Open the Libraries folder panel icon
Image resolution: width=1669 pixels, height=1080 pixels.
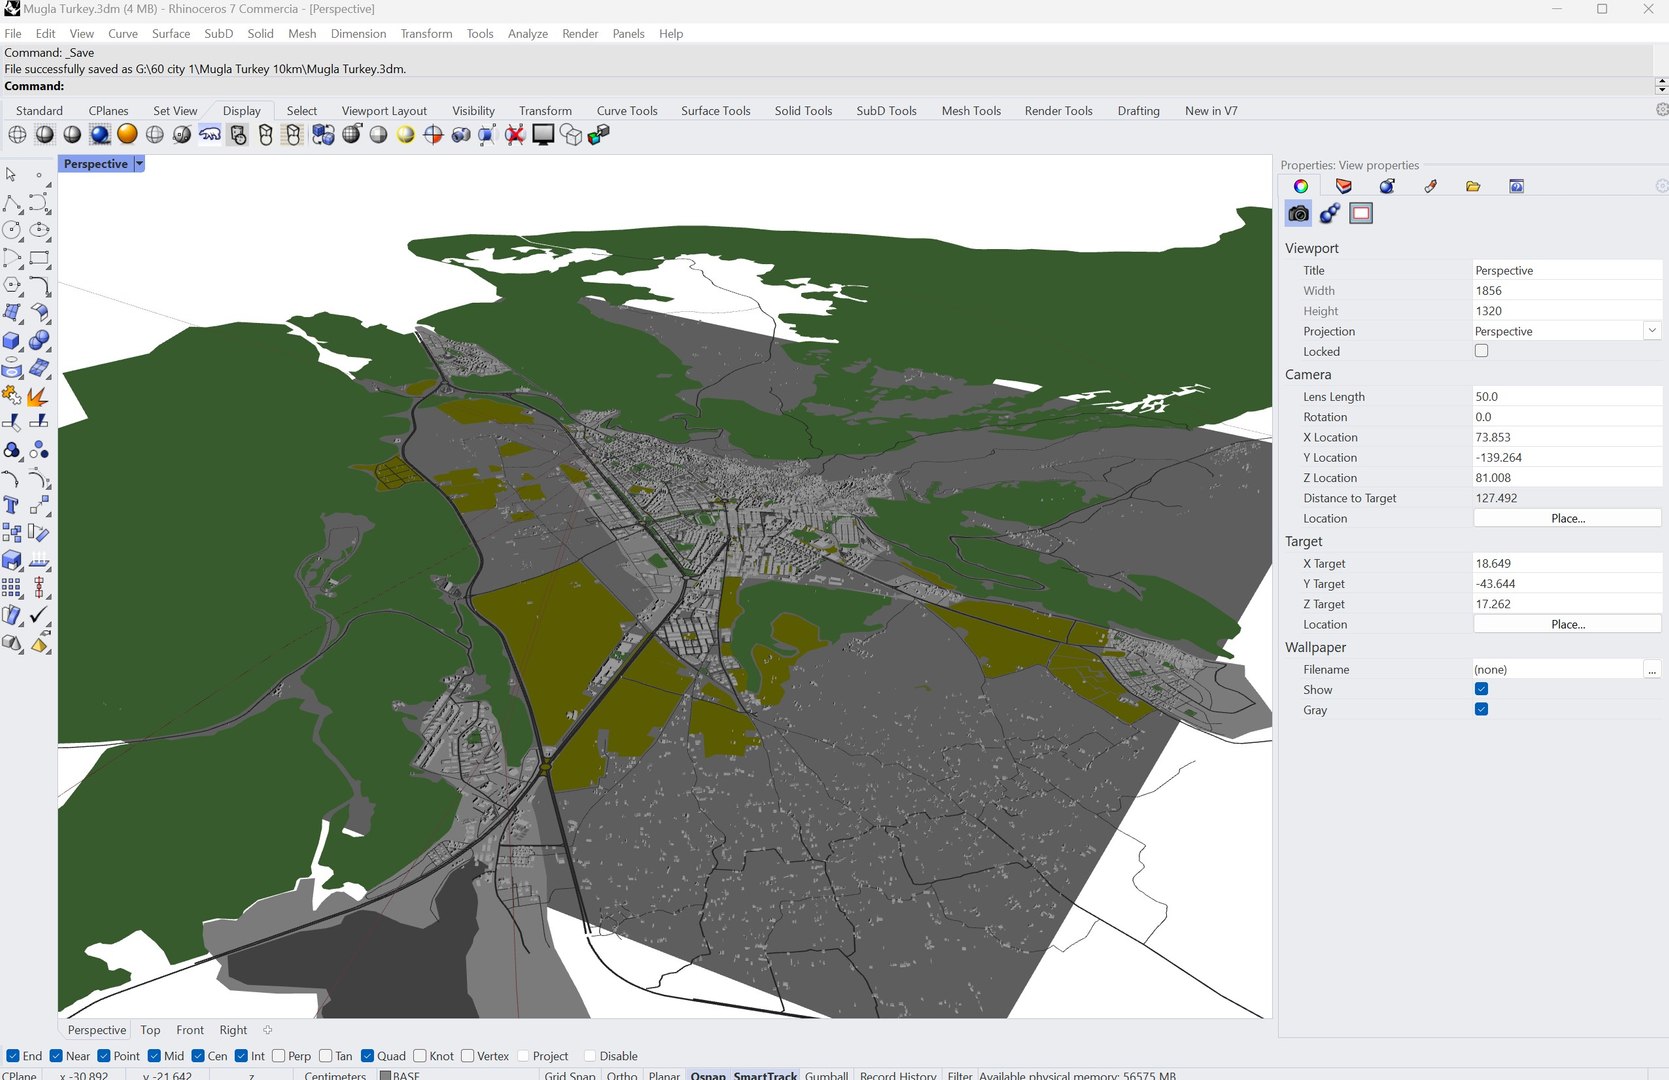click(x=1473, y=186)
